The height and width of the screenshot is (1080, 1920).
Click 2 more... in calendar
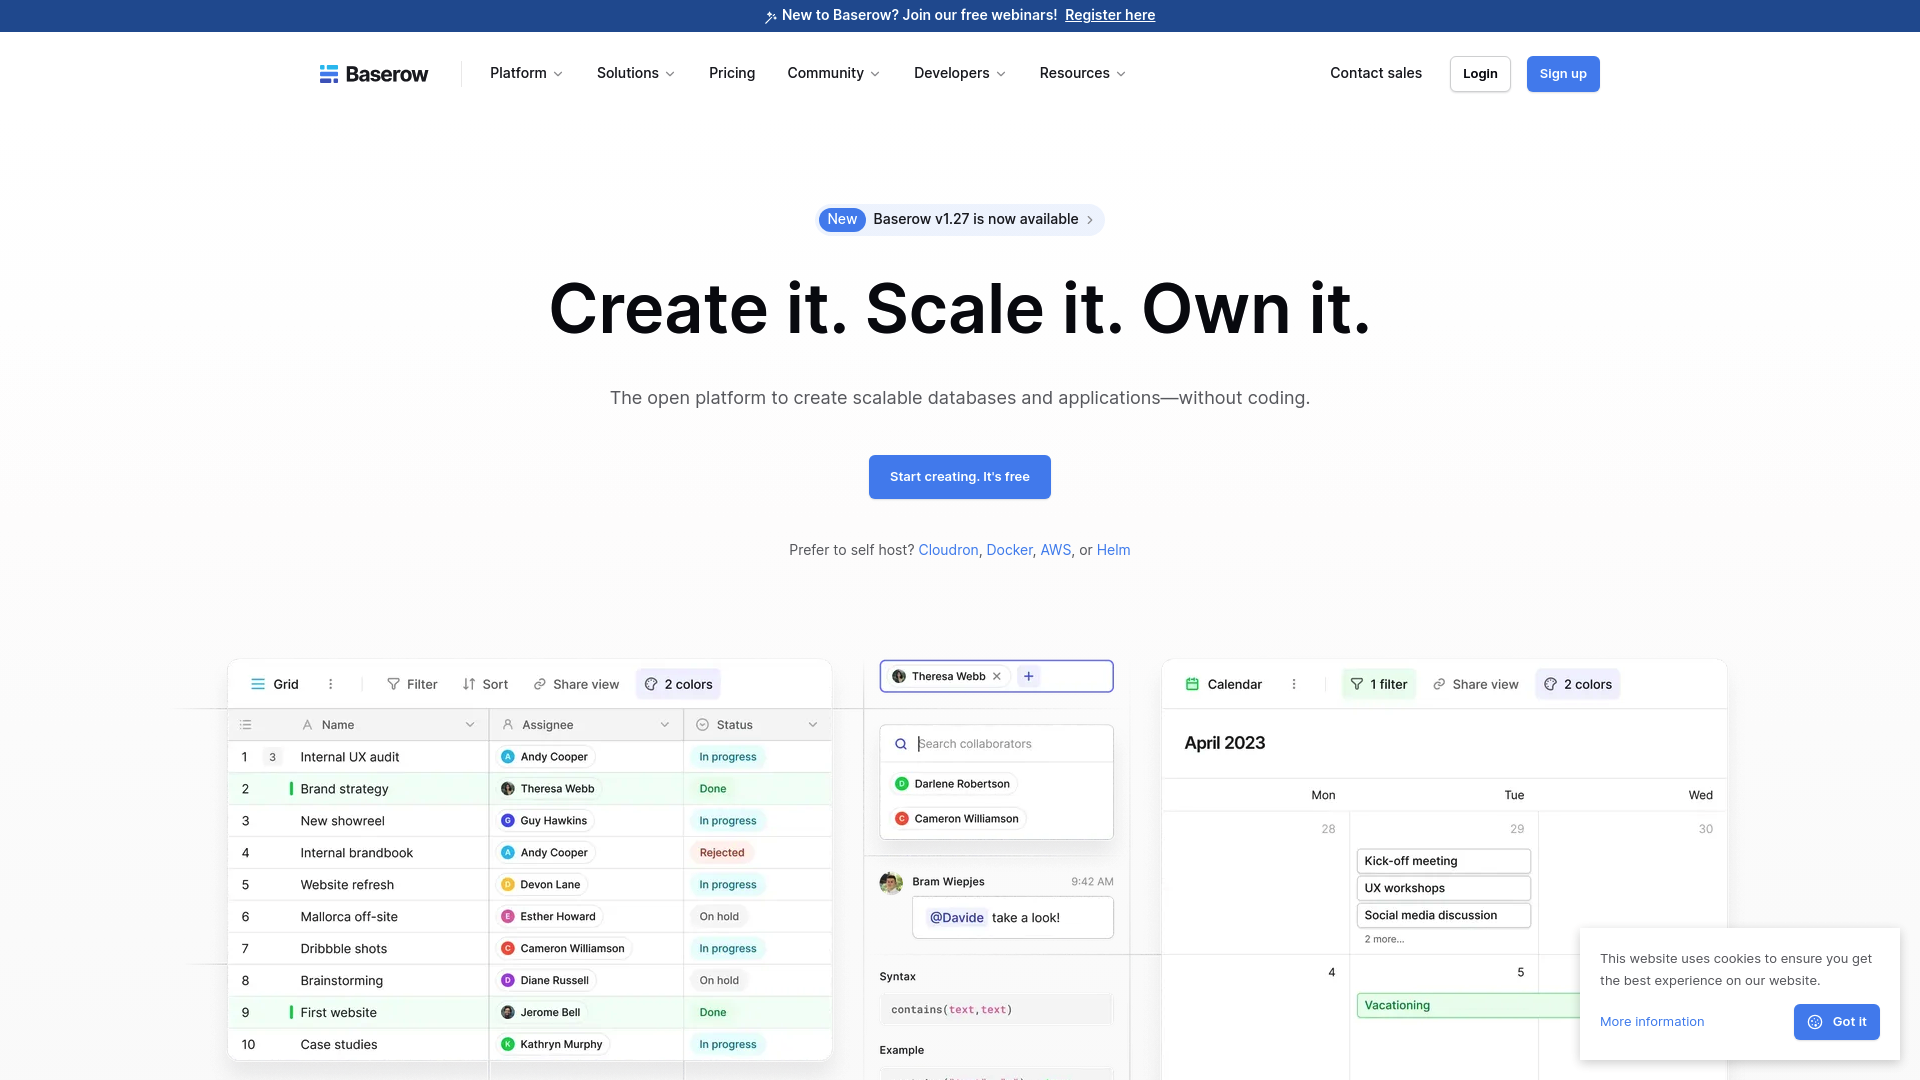pos(1384,939)
